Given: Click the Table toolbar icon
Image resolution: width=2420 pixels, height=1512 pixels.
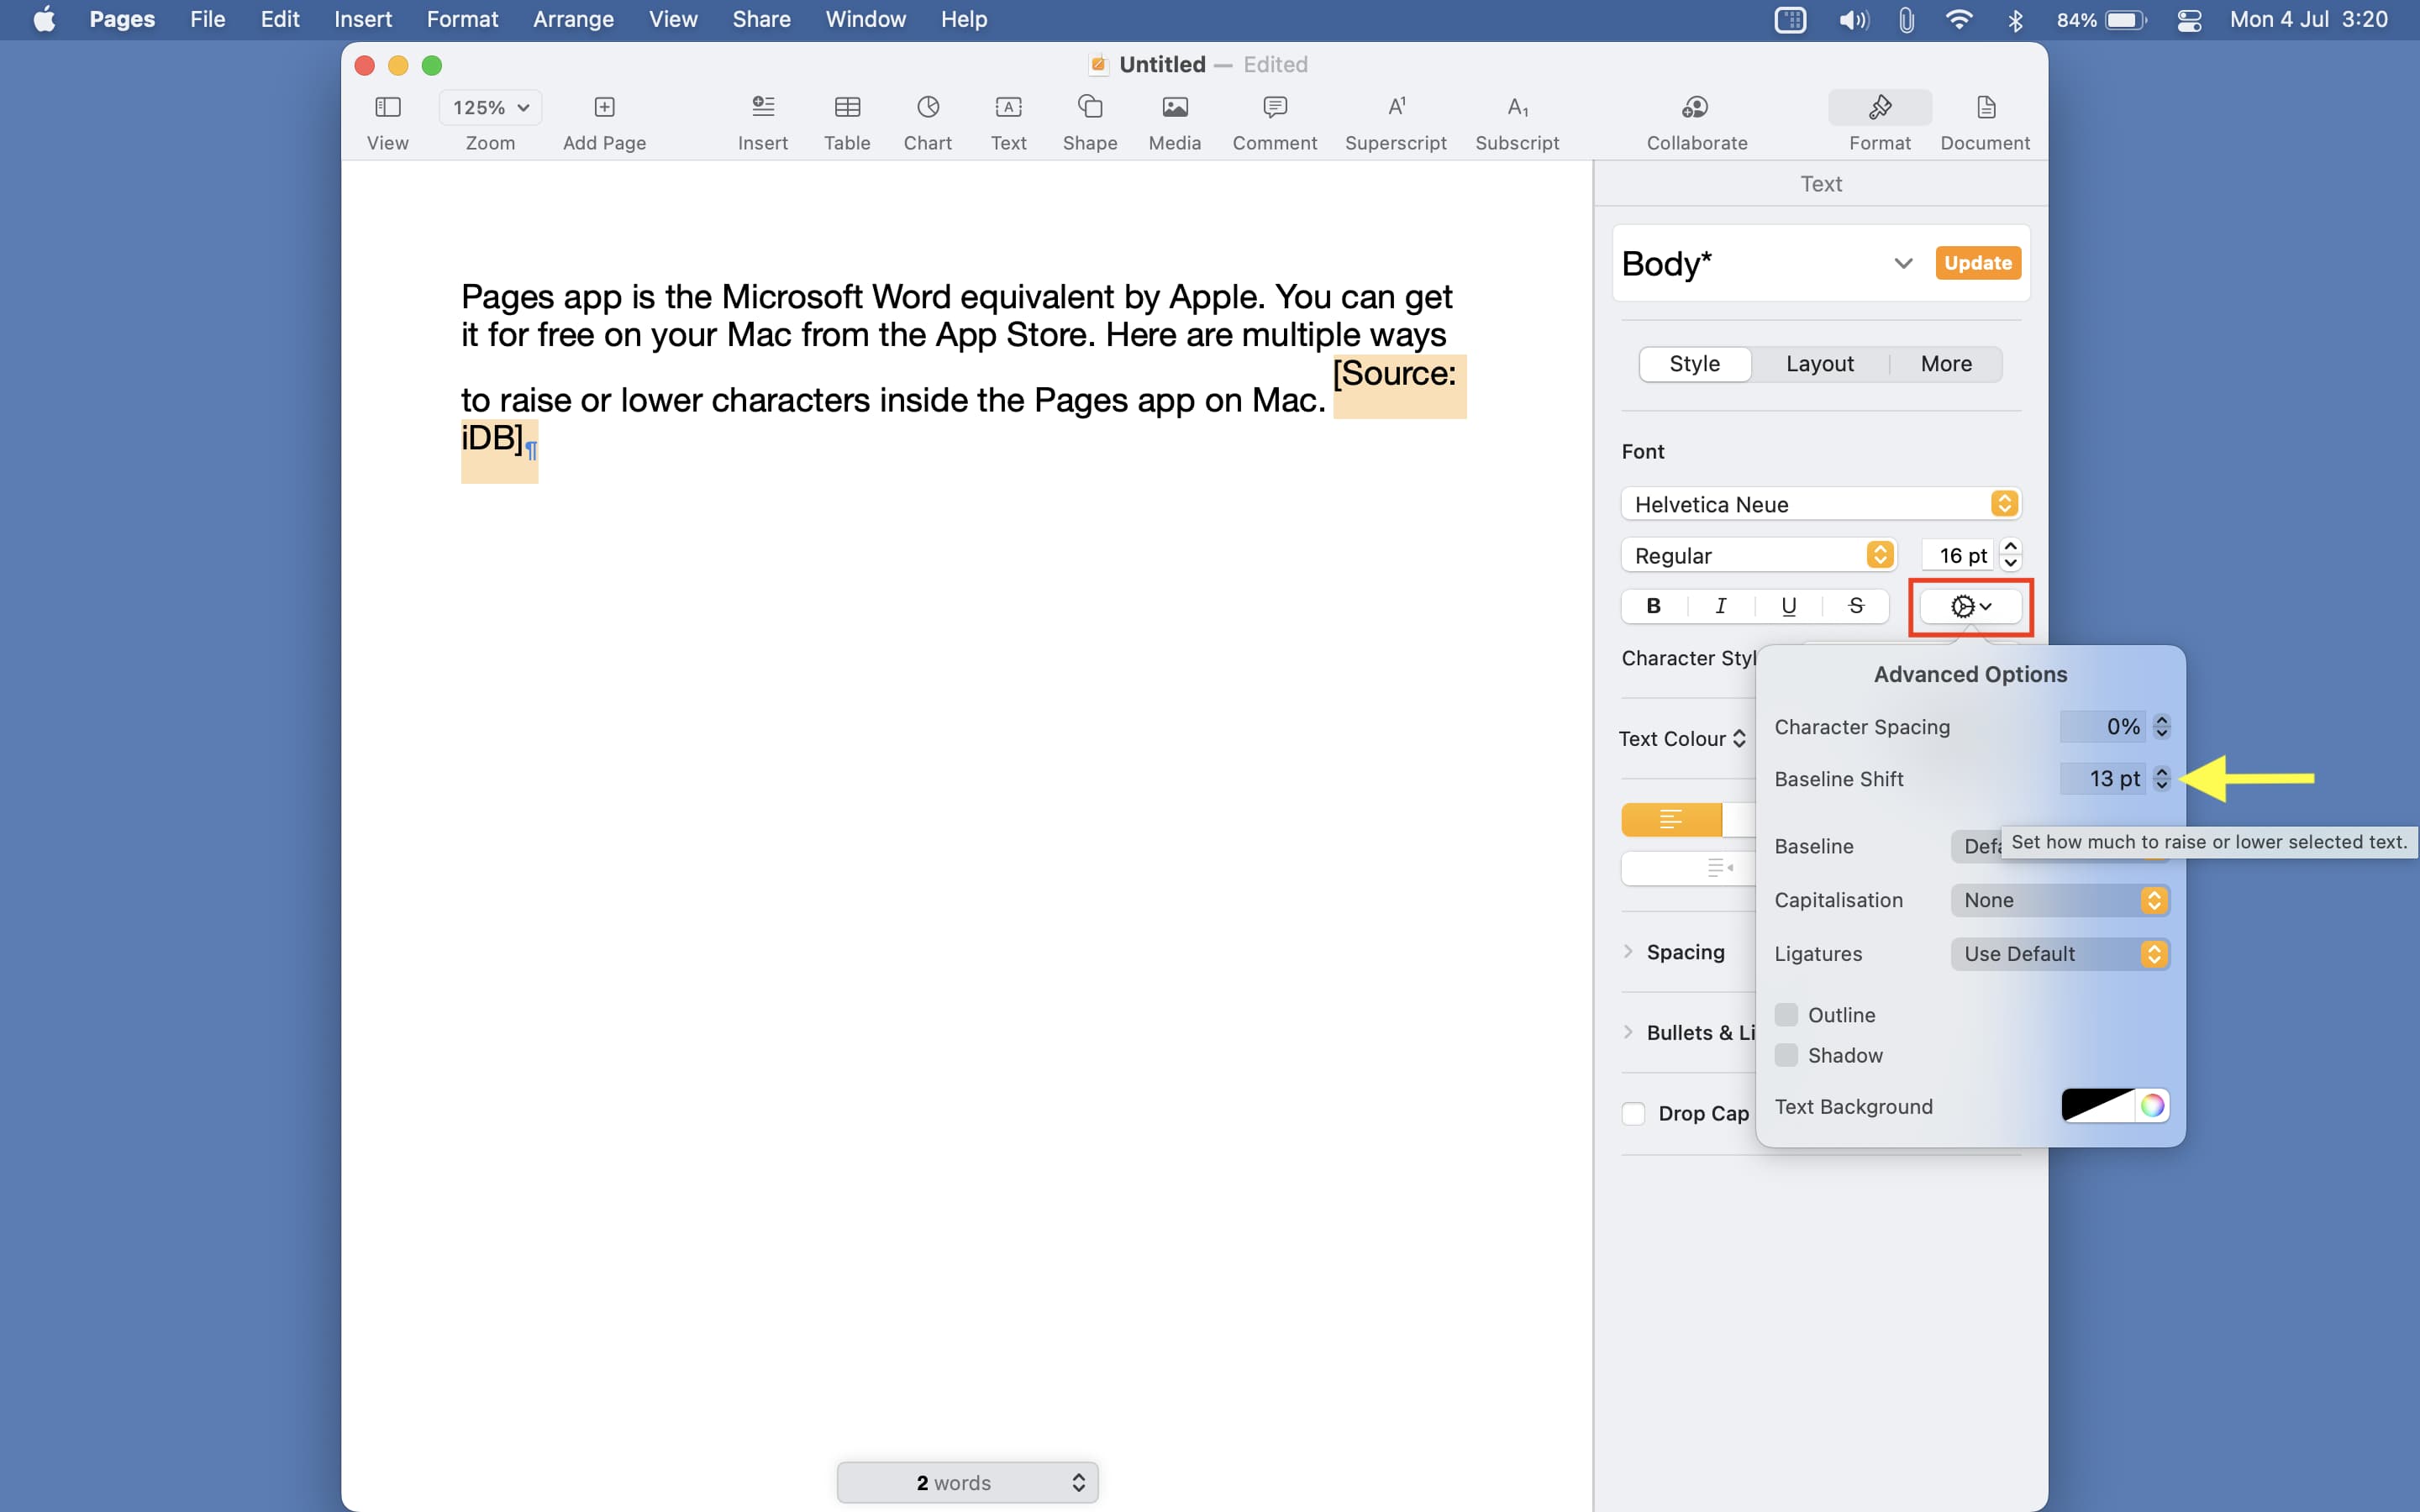Looking at the screenshot, I should click(x=847, y=107).
